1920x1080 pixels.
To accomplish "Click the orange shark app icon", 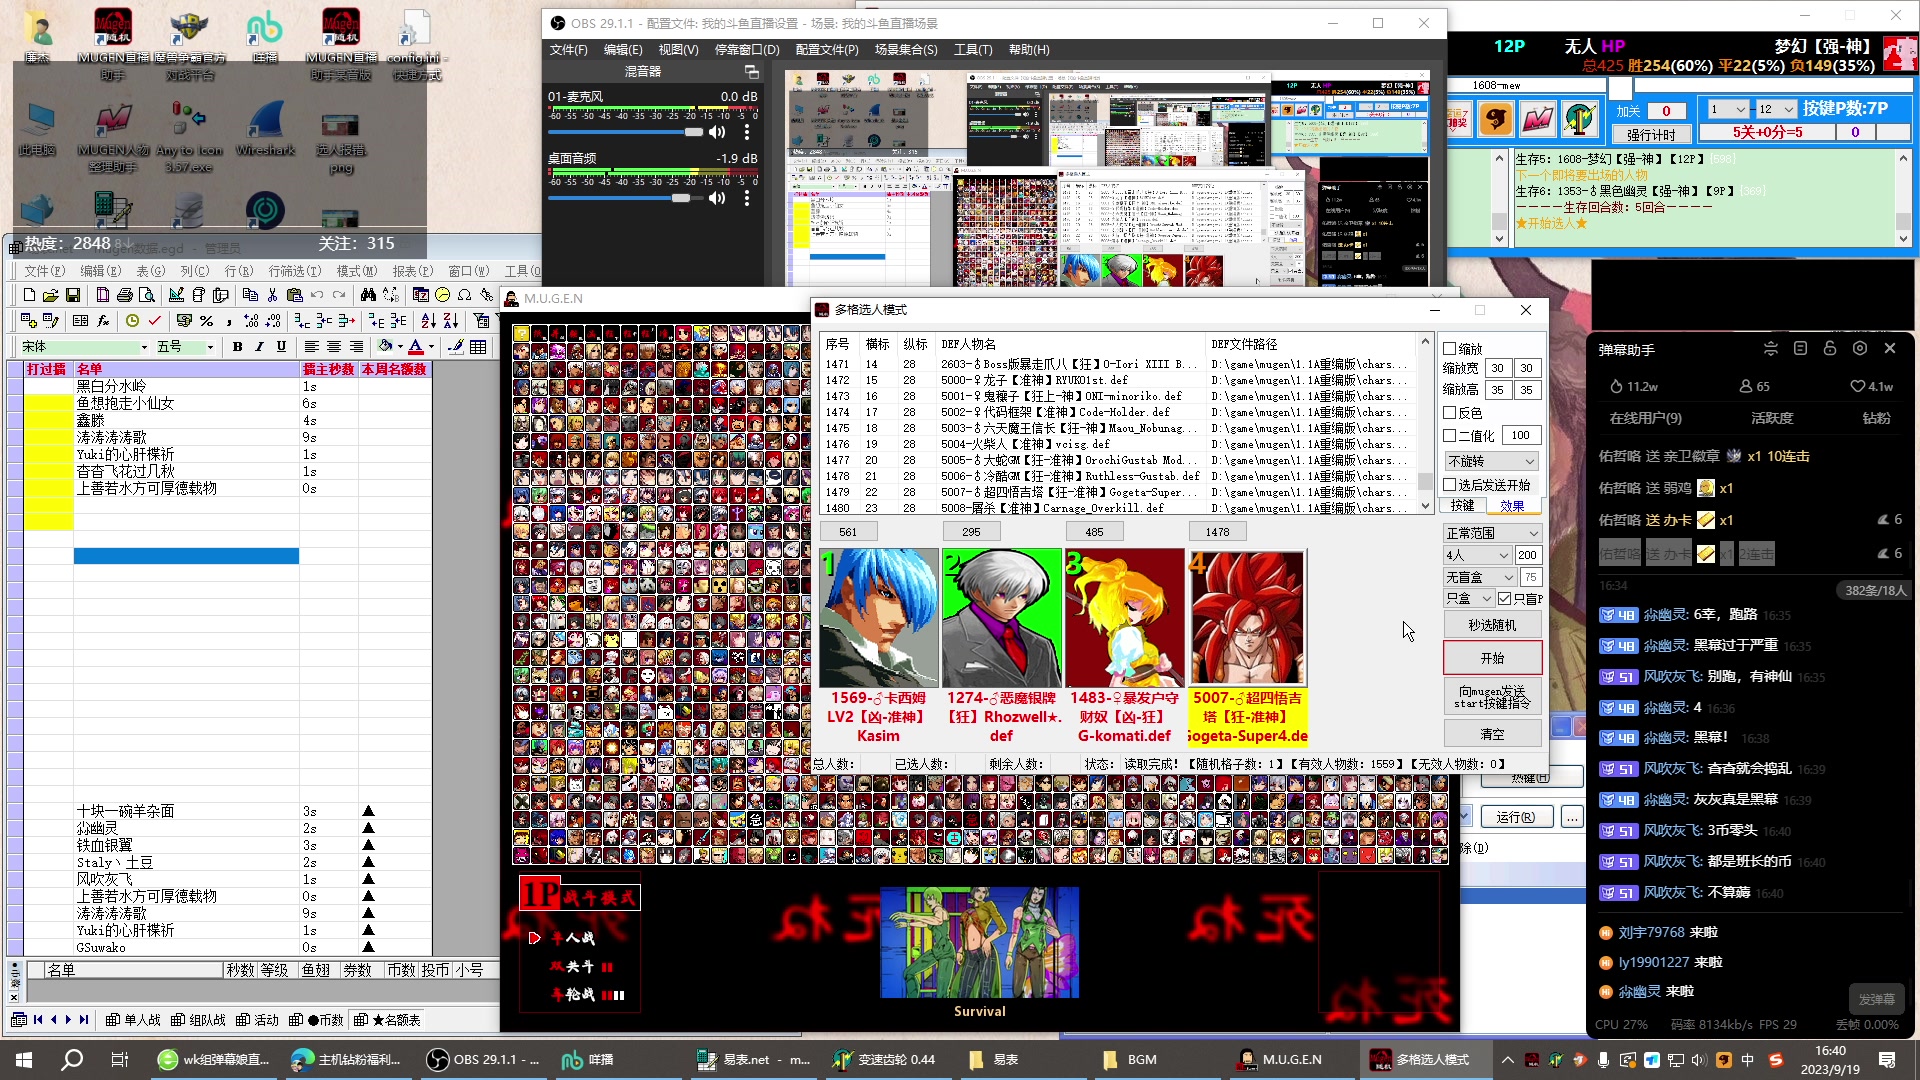I will pyautogui.click(x=1495, y=119).
